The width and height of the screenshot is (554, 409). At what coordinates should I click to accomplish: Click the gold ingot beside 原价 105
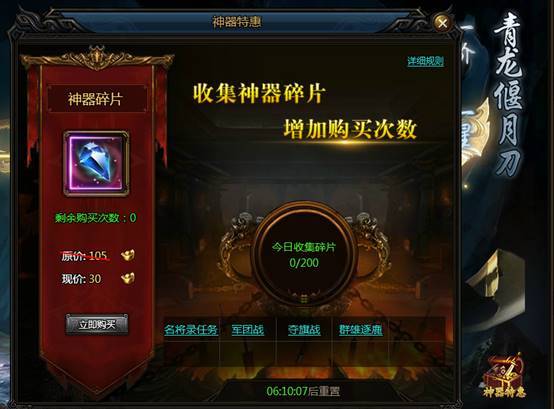[128, 255]
